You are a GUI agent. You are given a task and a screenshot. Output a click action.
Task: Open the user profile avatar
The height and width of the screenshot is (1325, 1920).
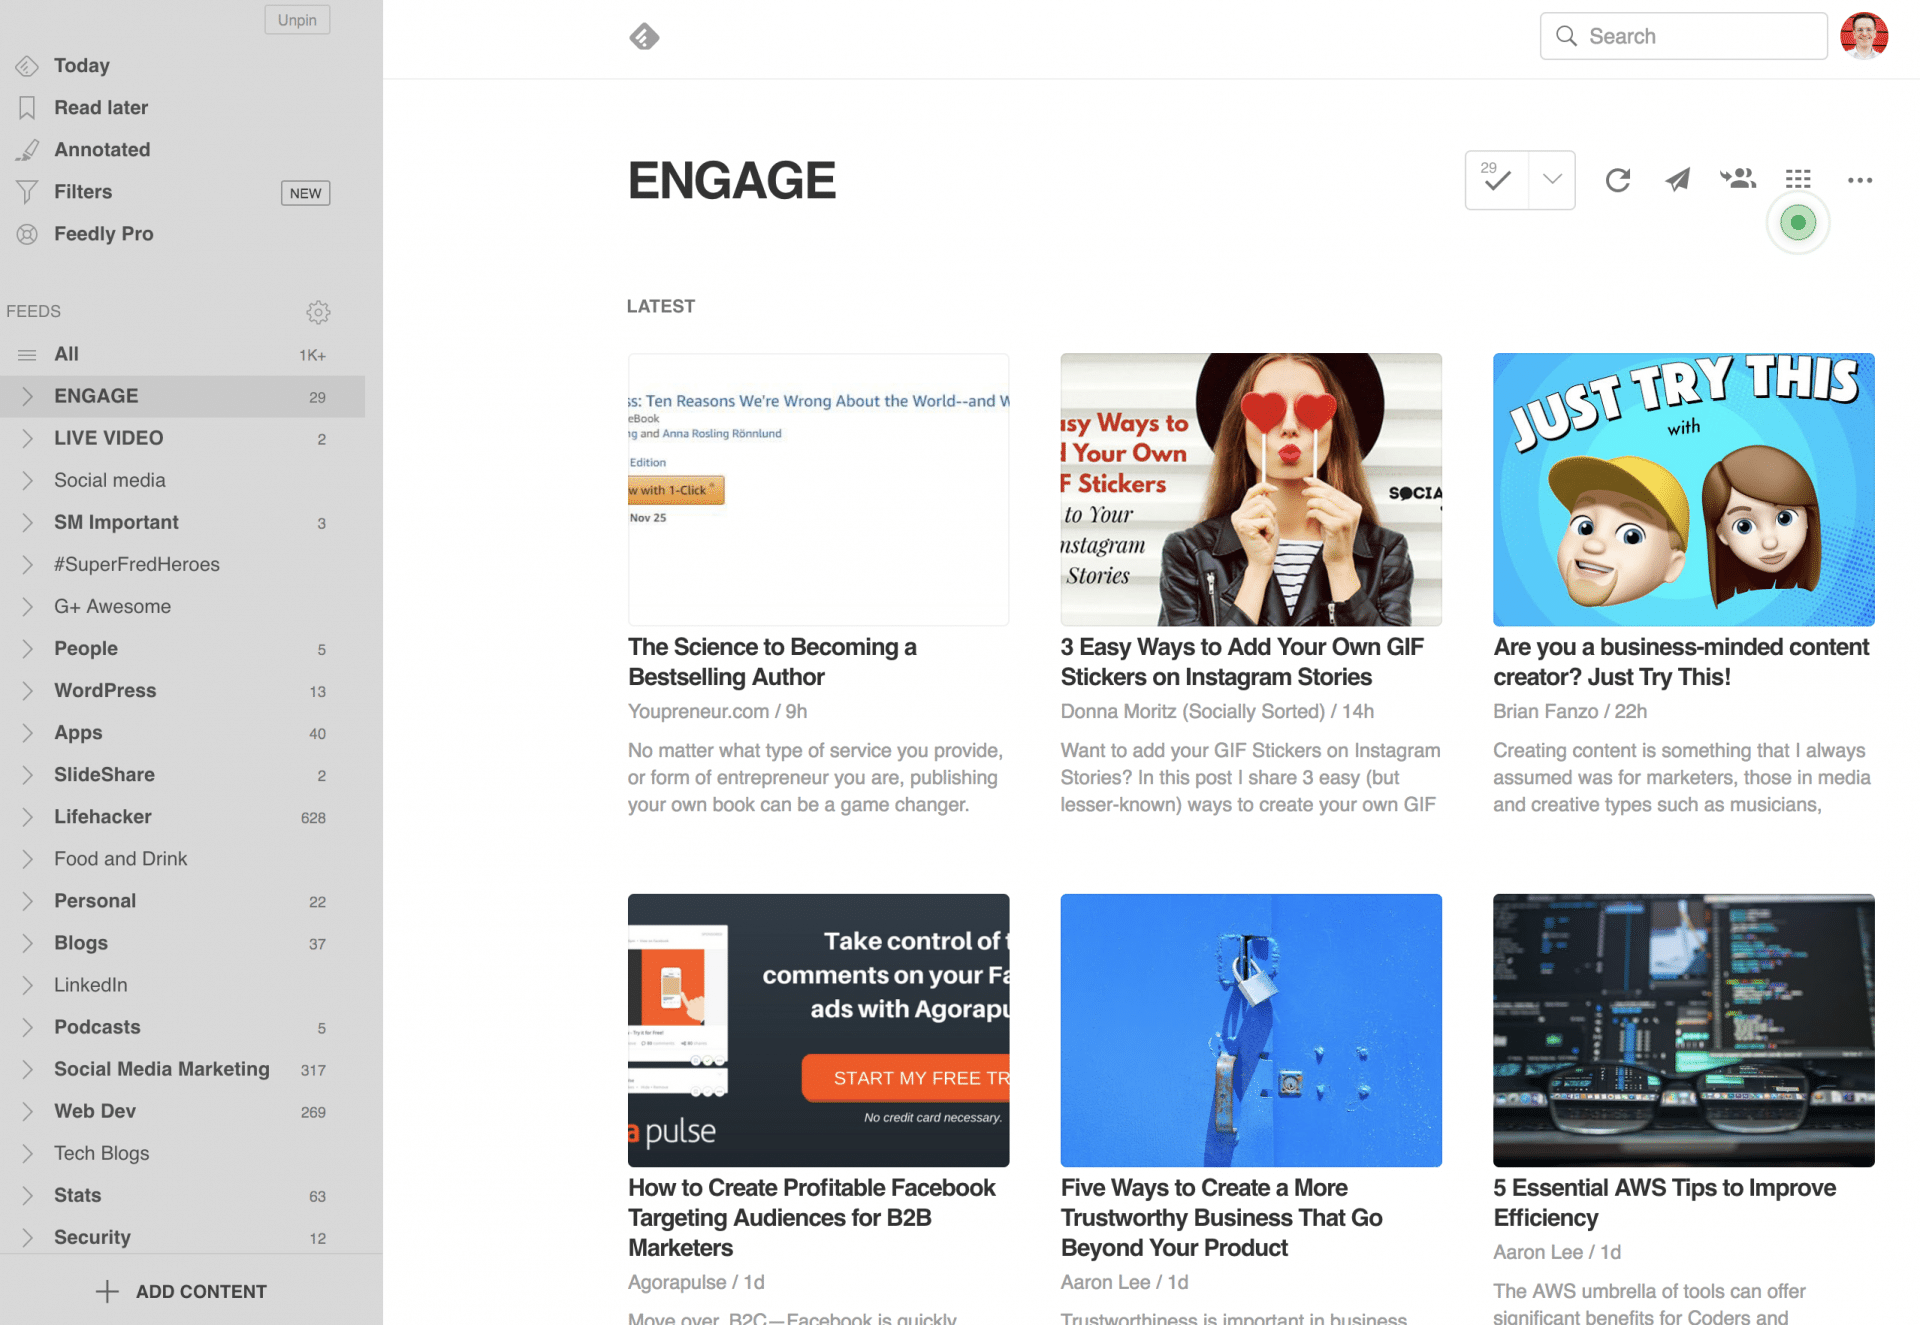[x=1864, y=36]
